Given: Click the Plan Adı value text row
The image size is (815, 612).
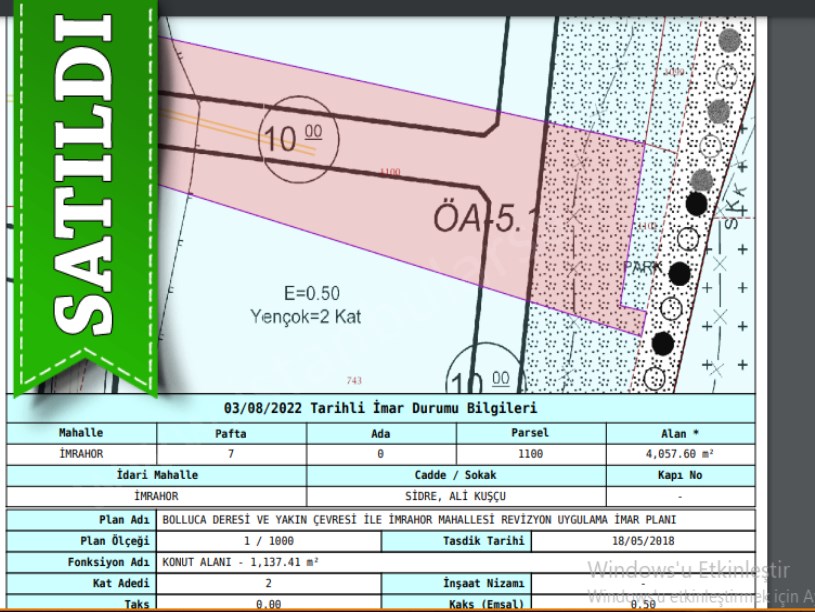Looking at the screenshot, I should click(418, 520).
